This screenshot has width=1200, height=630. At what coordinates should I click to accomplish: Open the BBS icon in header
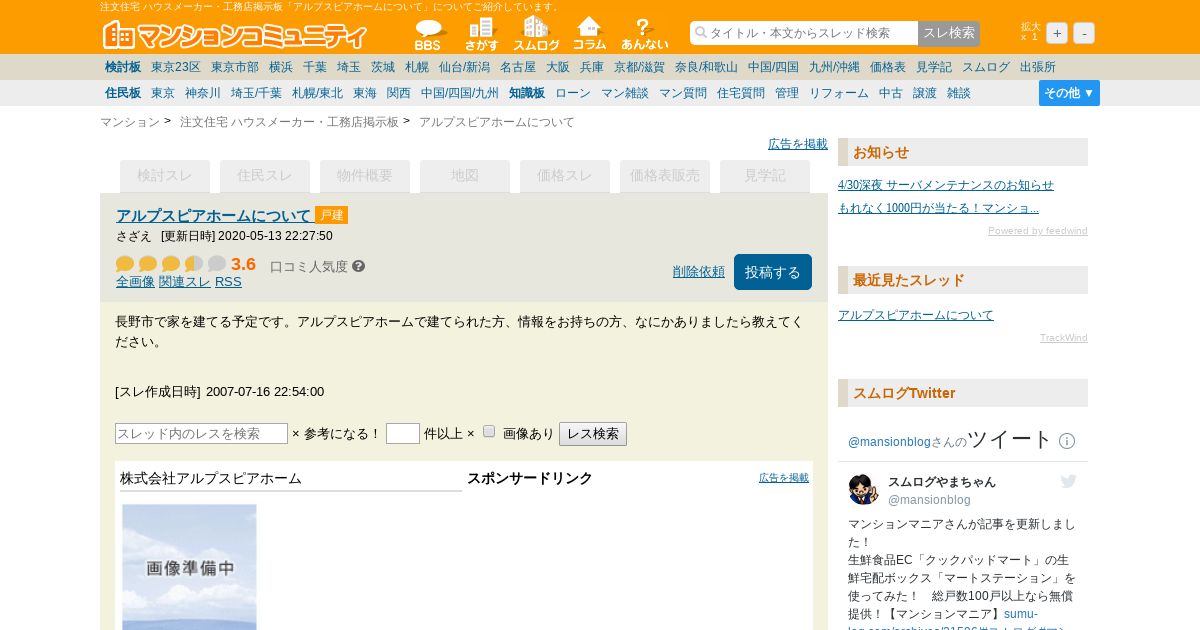click(x=430, y=34)
